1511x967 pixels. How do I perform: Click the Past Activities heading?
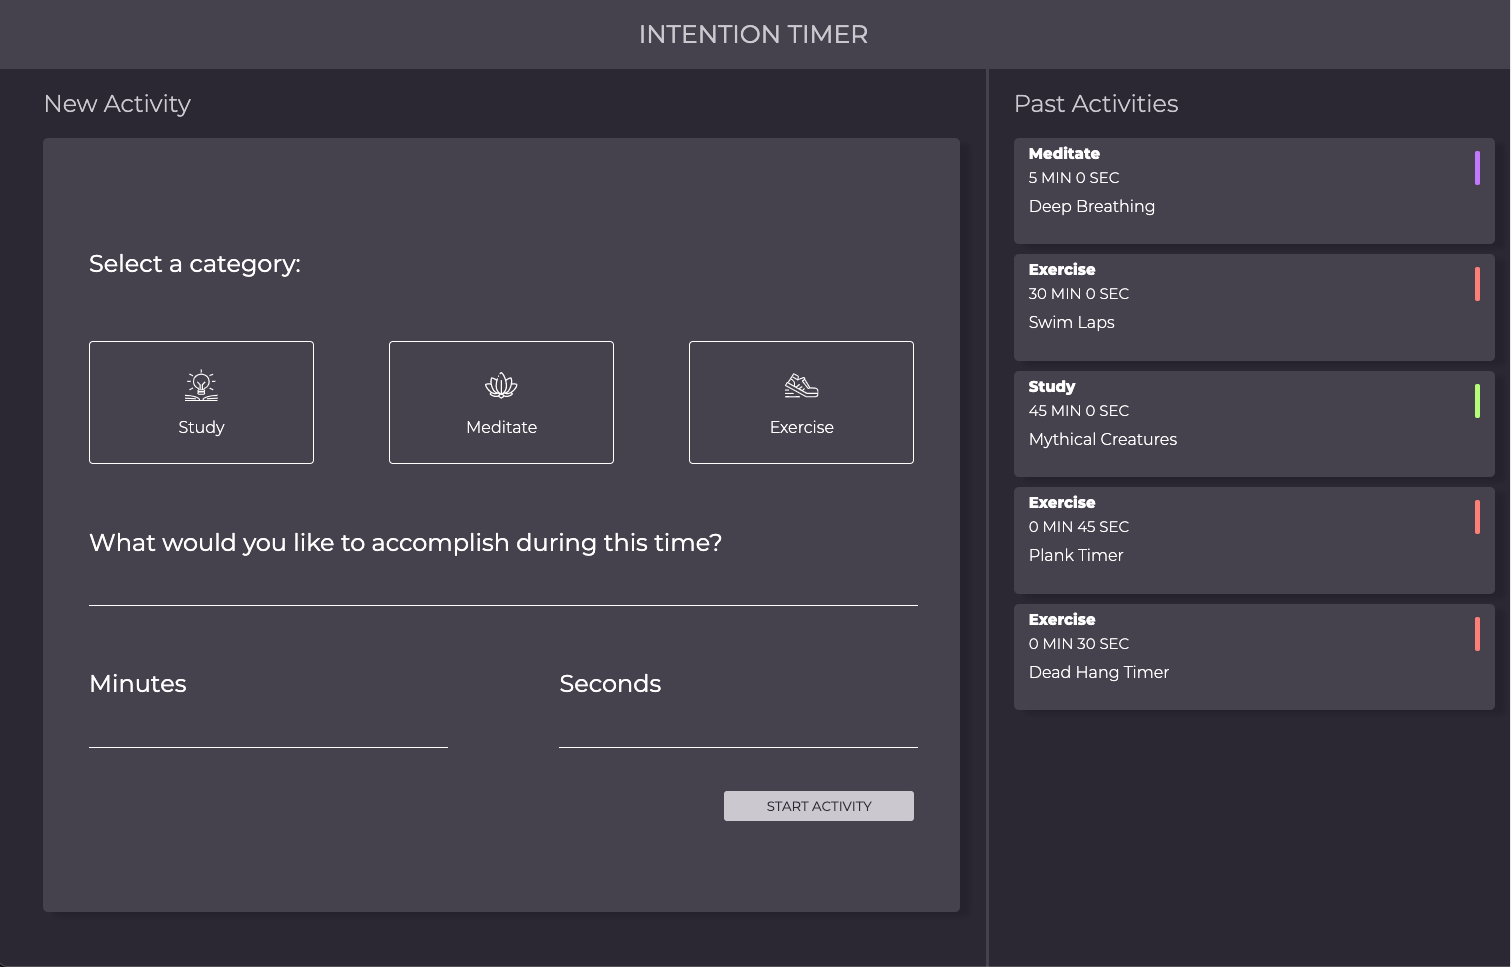[1096, 104]
